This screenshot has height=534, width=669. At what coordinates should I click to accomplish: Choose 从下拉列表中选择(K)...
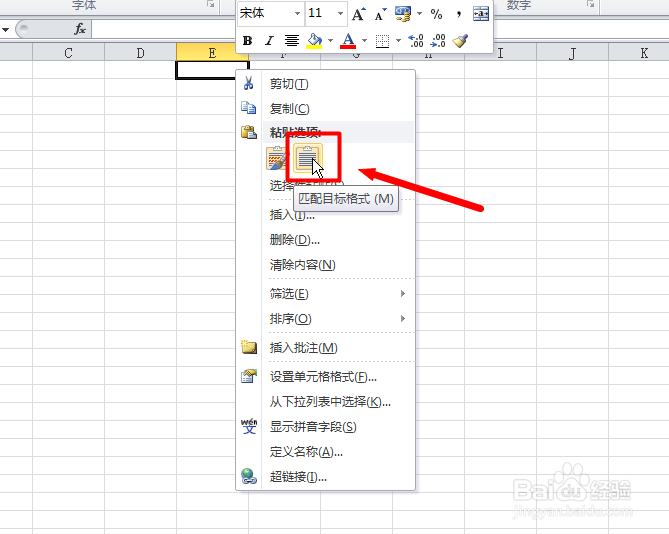pos(326,402)
